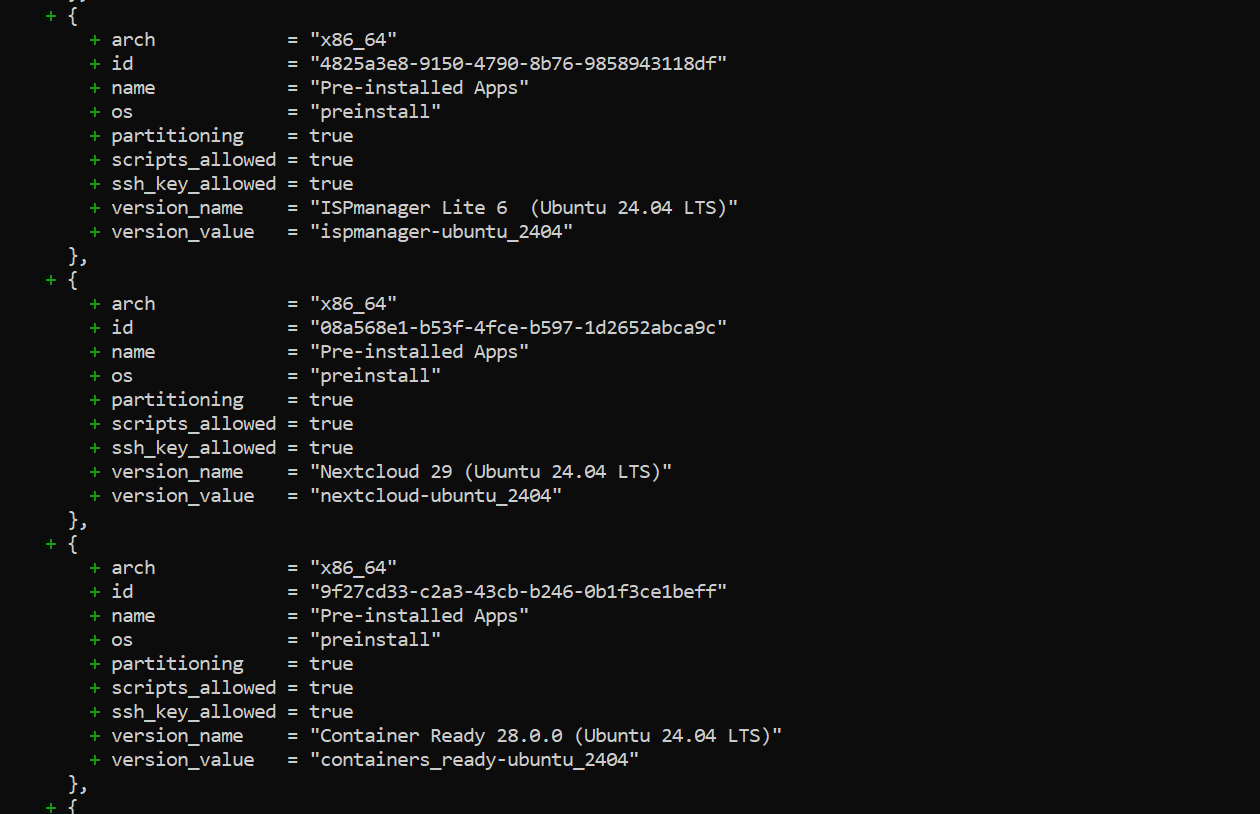Click the ssh_key_allowed key in Container Ready block

click(193, 712)
